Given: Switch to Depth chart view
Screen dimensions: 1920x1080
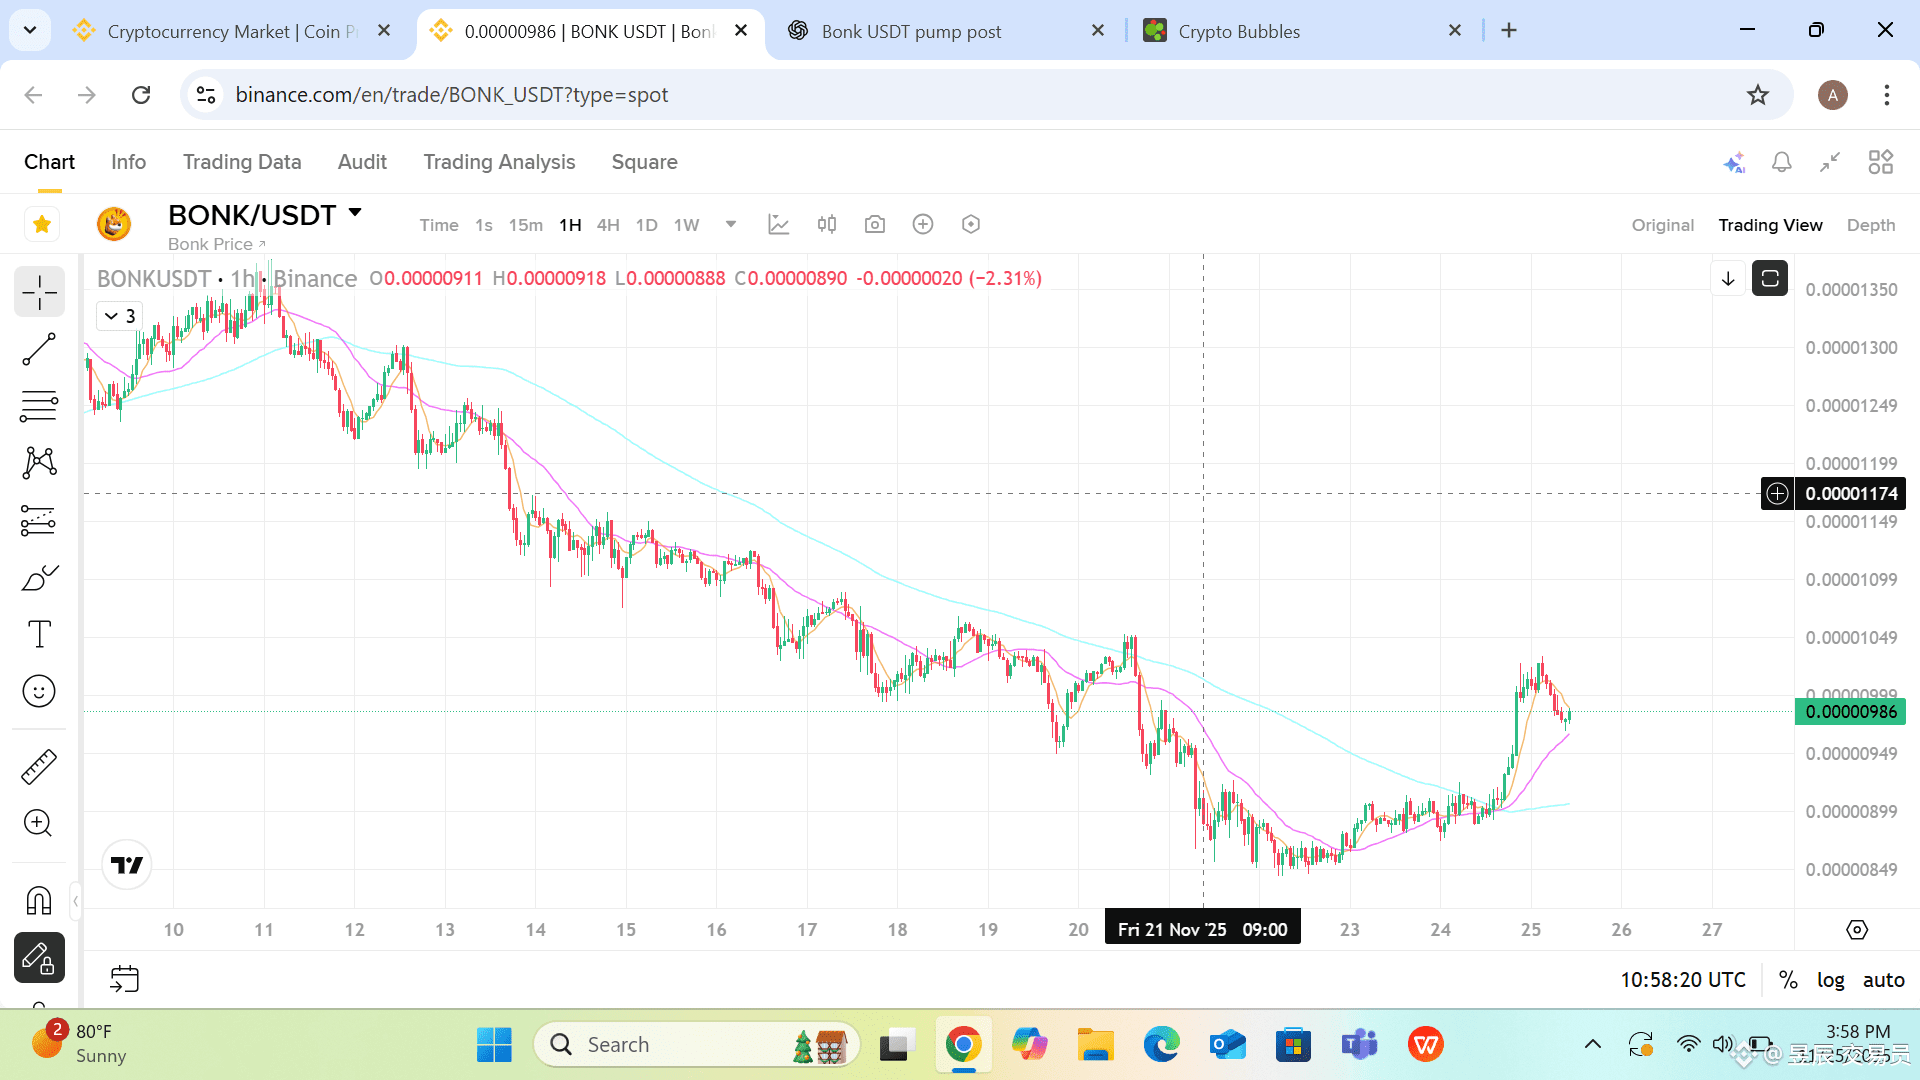Looking at the screenshot, I should click(1871, 225).
